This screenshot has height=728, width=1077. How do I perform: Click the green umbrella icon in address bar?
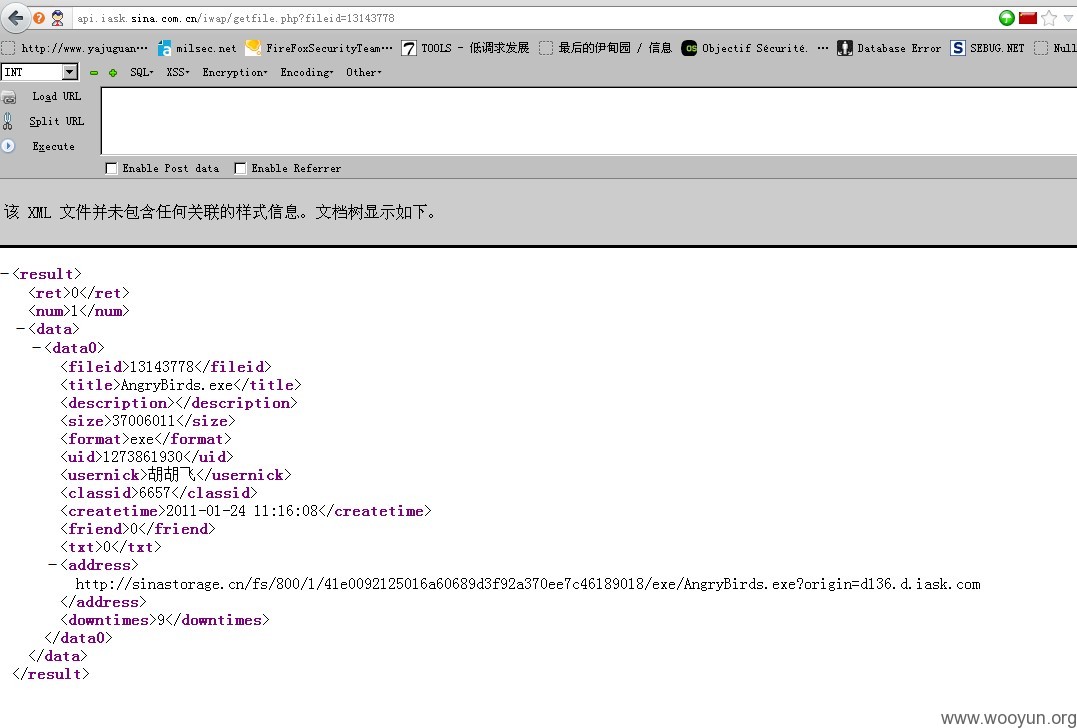pos(1006,19)
